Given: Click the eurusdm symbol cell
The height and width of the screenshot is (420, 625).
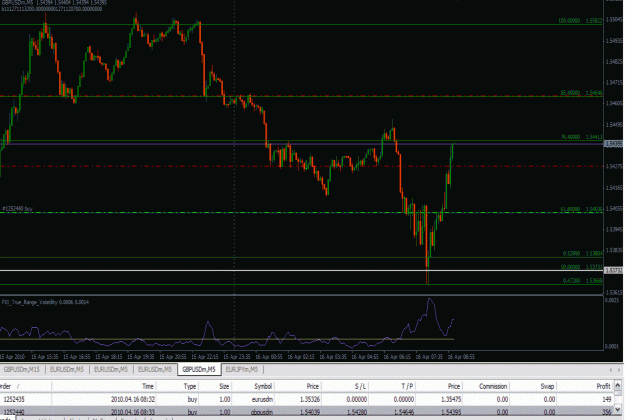Looking at the screenshot, I should (262, 399).
